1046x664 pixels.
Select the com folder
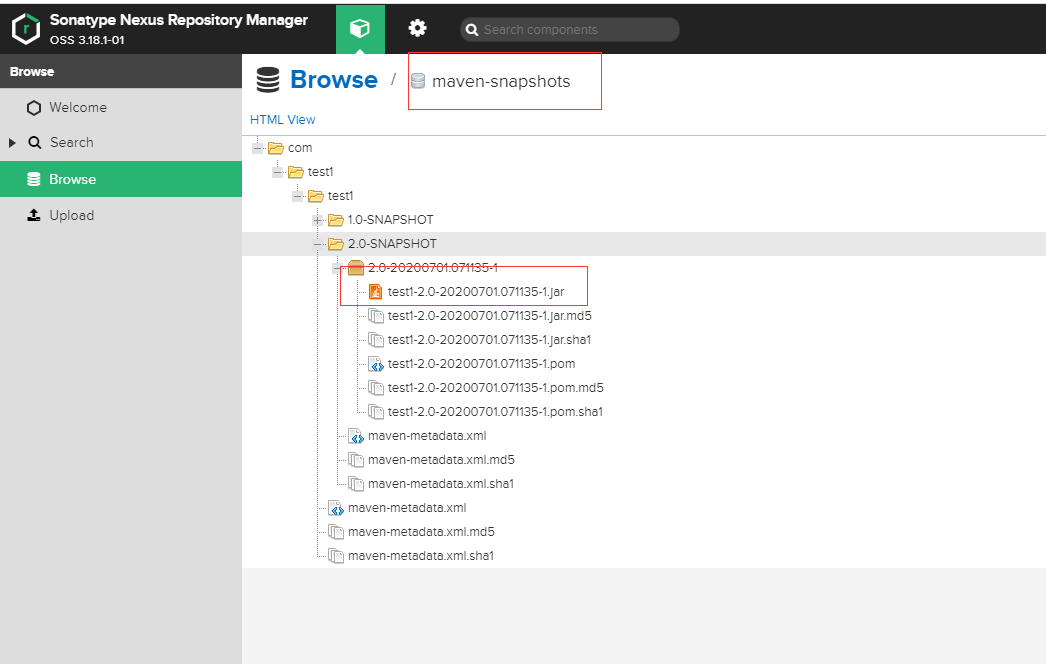[300, 147]
